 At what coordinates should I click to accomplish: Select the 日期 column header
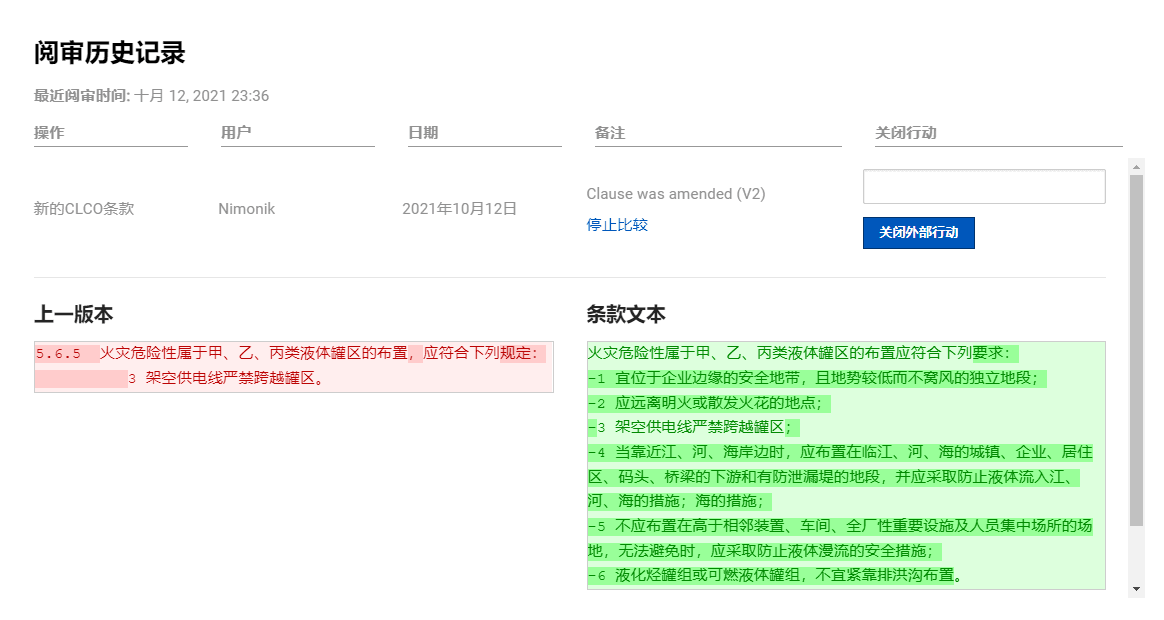[423, 133]
